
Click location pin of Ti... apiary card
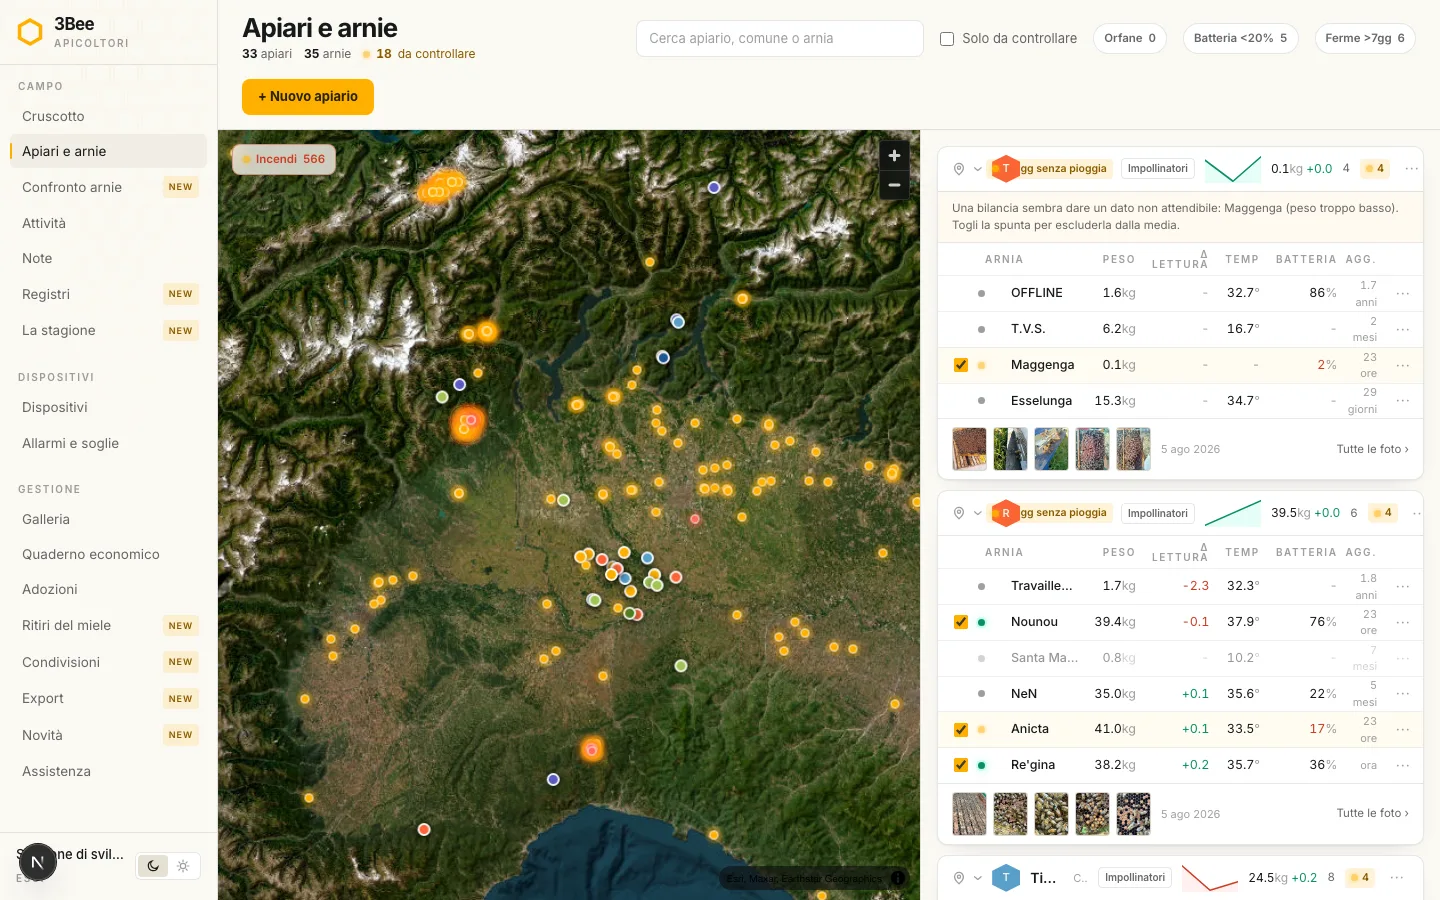pyautogui.click(x=958, y=878)
